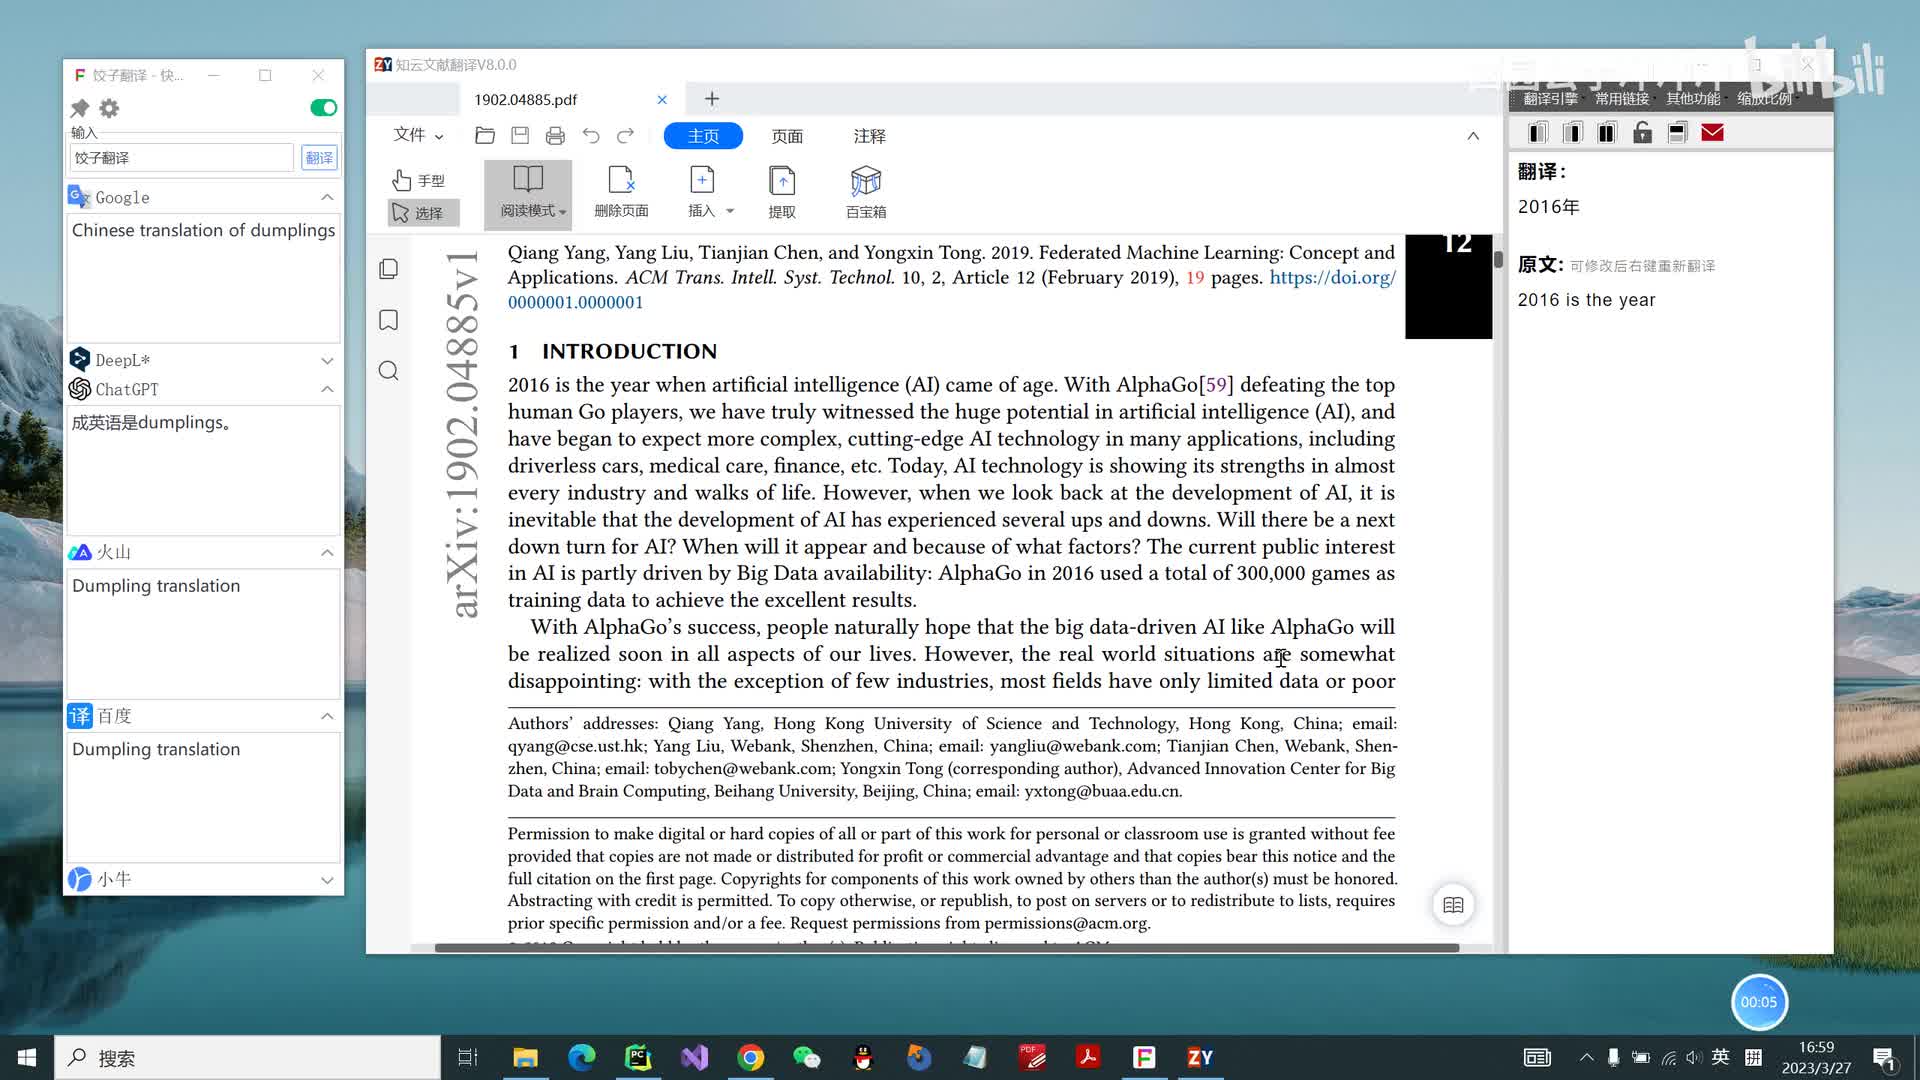Click the pin icon in 饺子翻译 window

pyautogui.click(x=80, y=108)
